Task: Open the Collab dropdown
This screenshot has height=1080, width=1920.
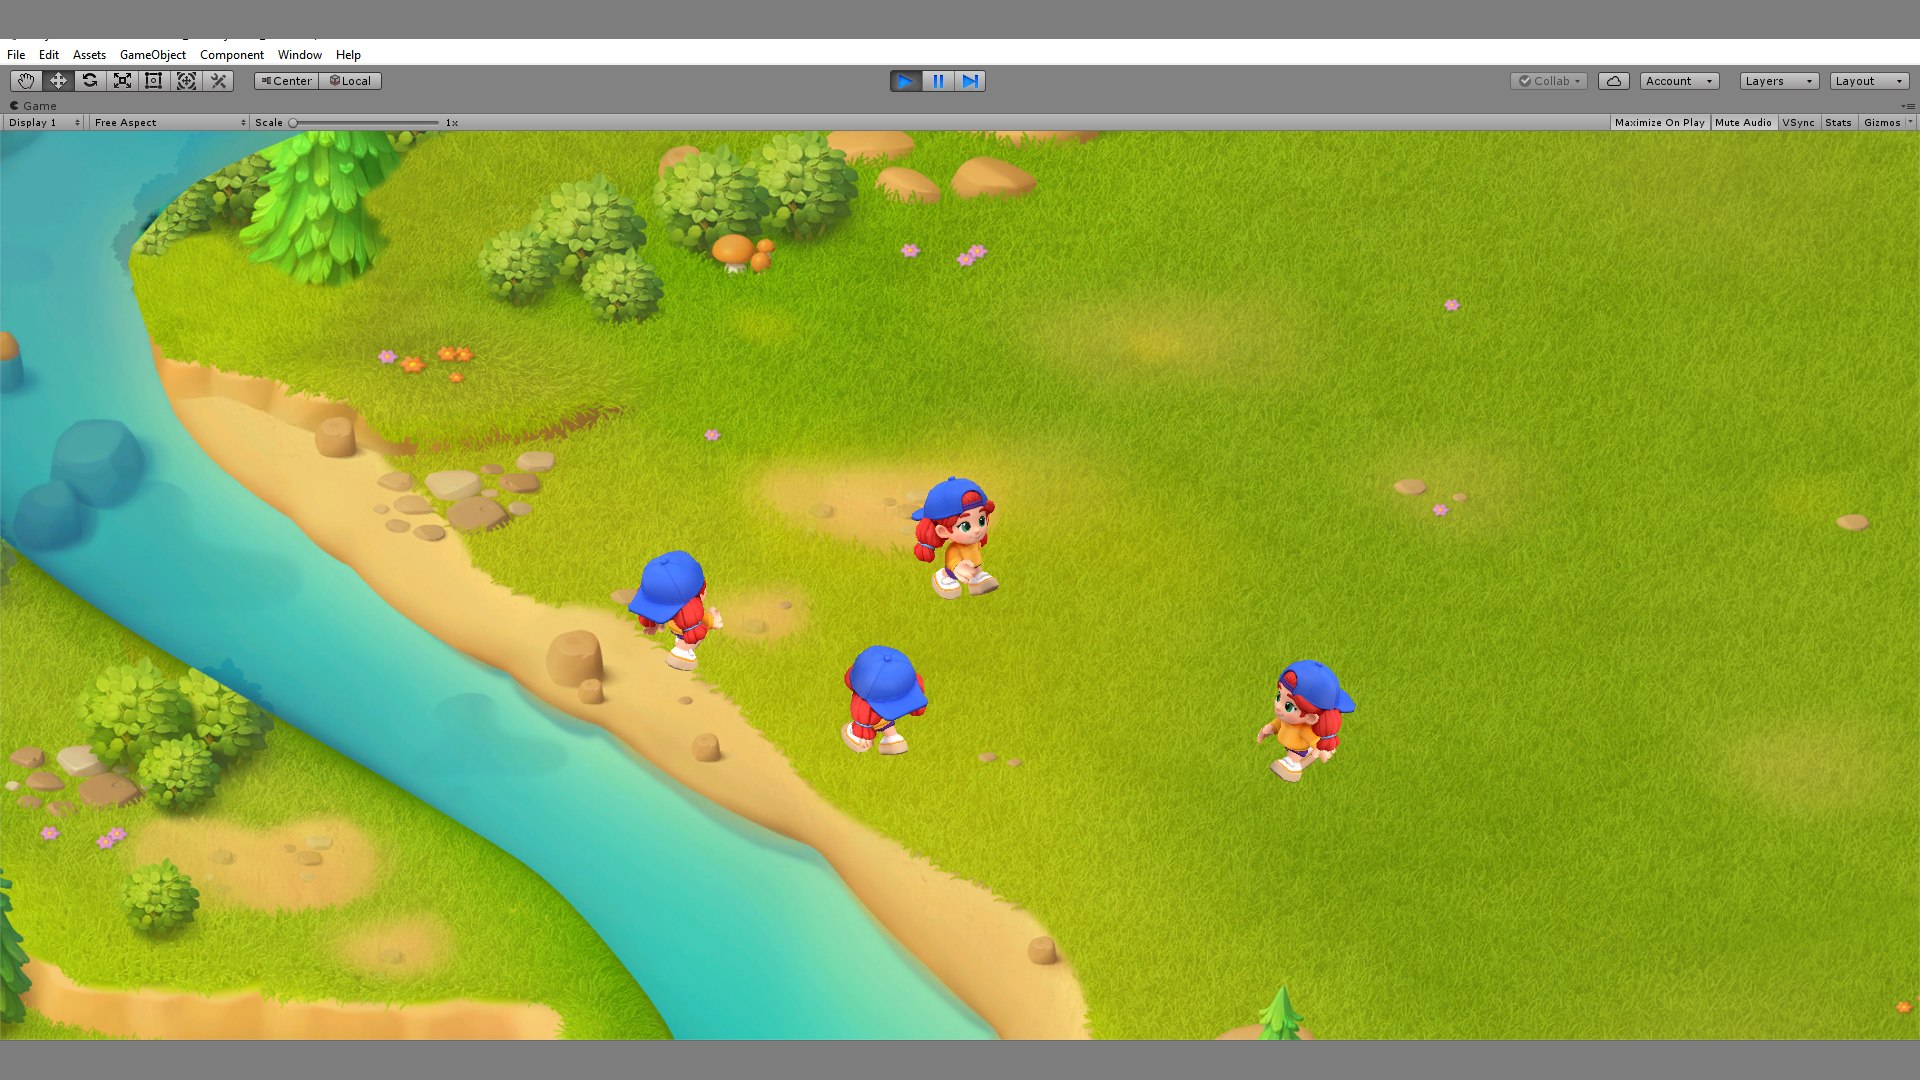Action: tap(1549, 81)
